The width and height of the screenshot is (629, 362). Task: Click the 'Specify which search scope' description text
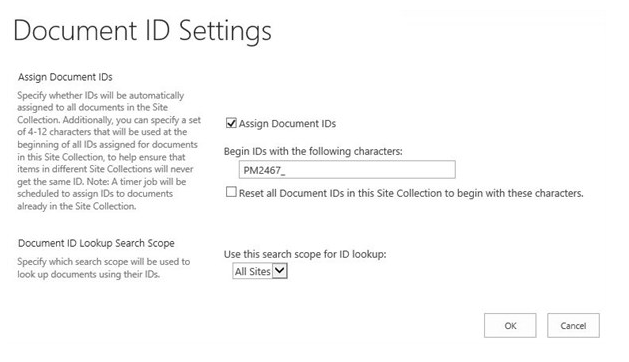(103, 268)
